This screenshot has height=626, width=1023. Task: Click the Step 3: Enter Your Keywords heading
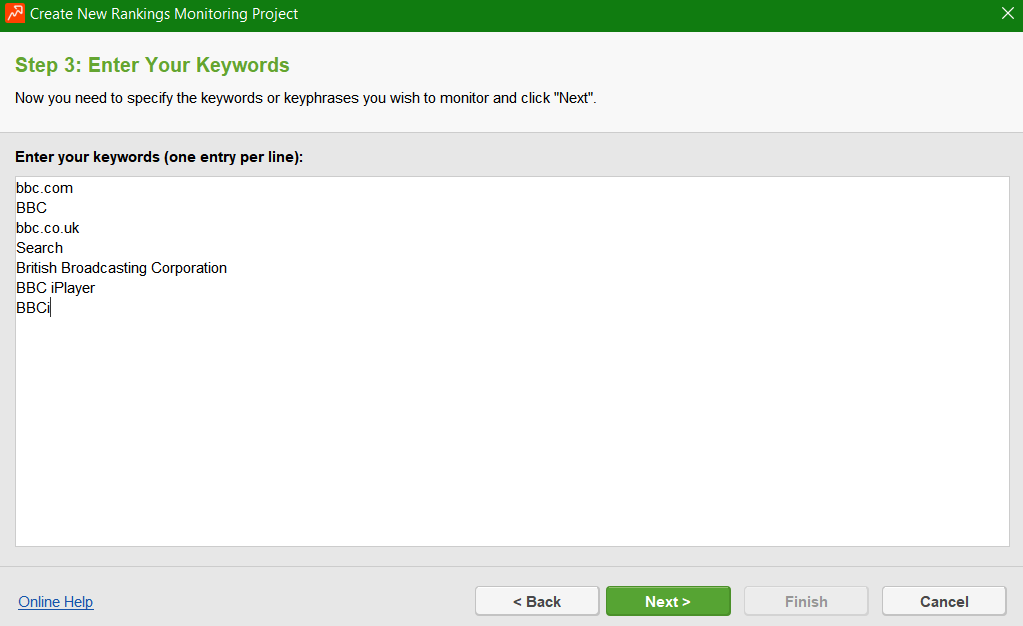(152, 66)
